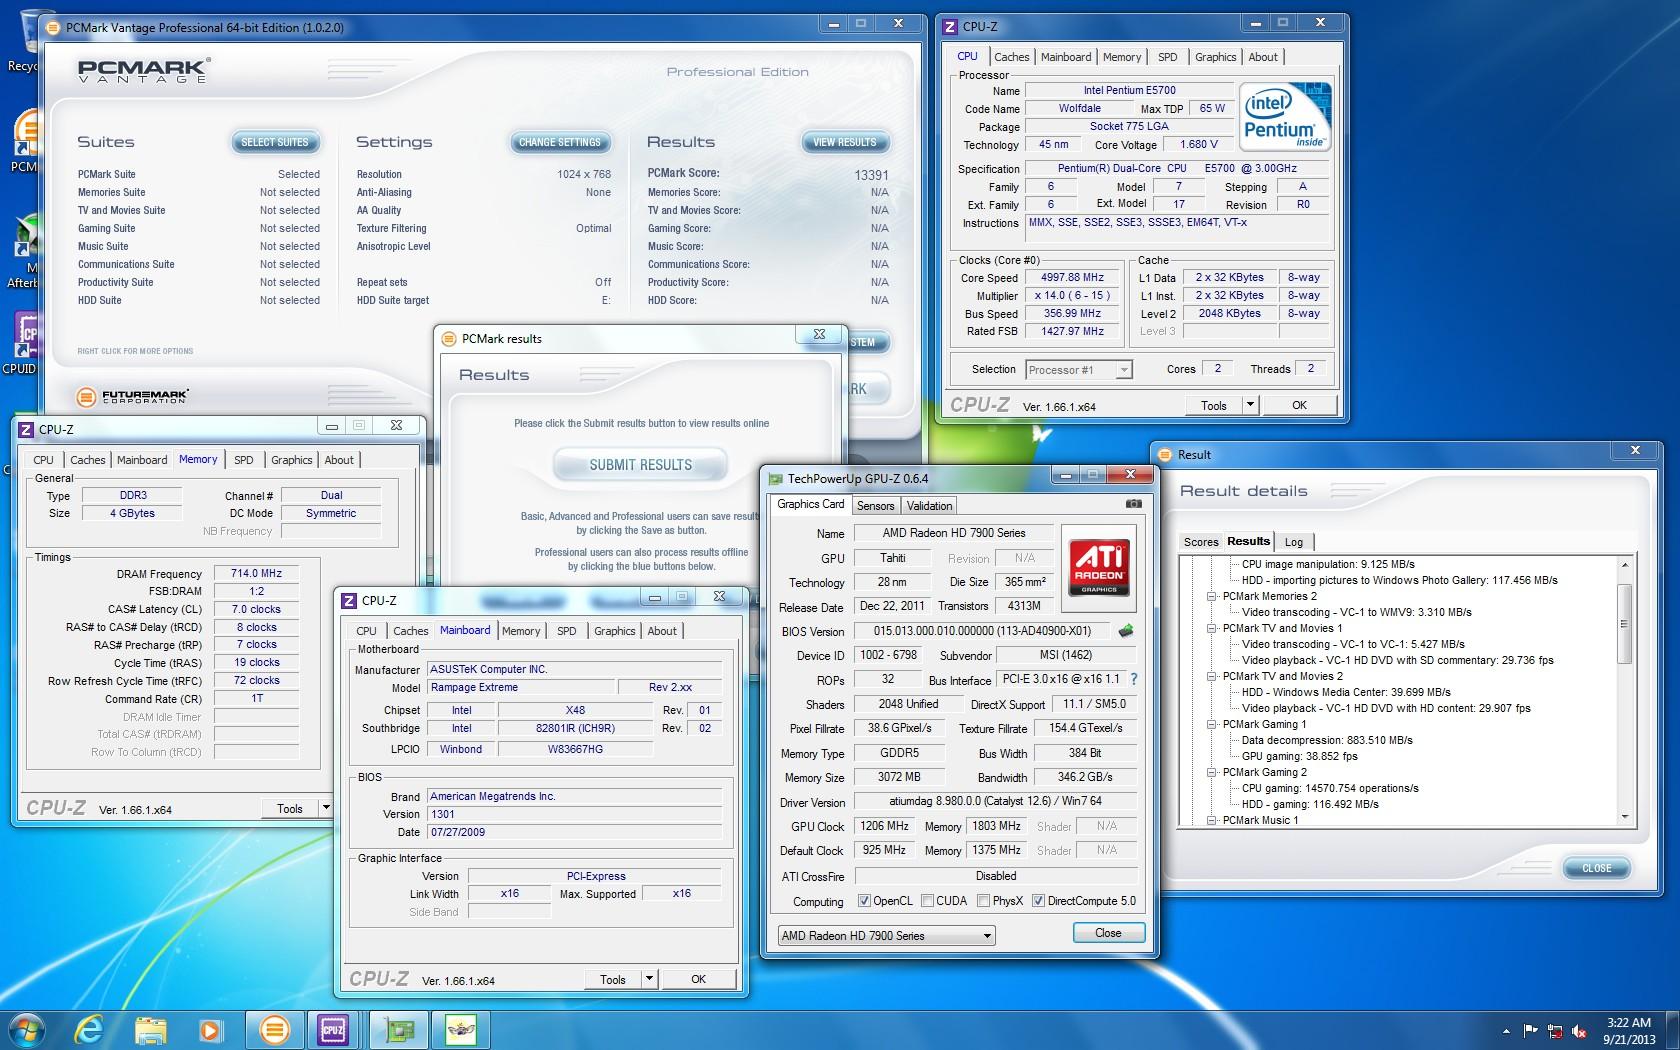The height and width of the screenshot is (1050, 1680).
Task: Collapse the PCMark Gaming 1 tree node
Action: click(1211, 724)
